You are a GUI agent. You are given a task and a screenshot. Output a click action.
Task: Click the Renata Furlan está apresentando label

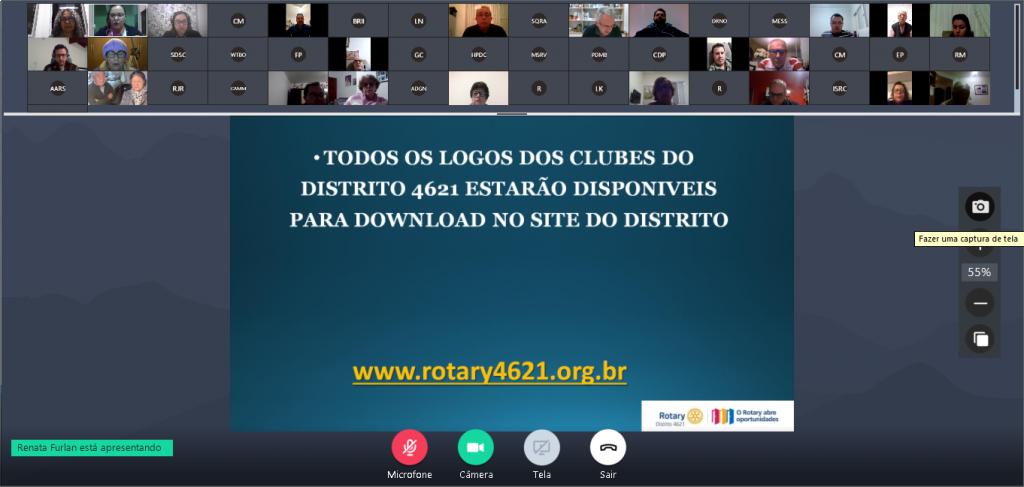pos(91,448)
